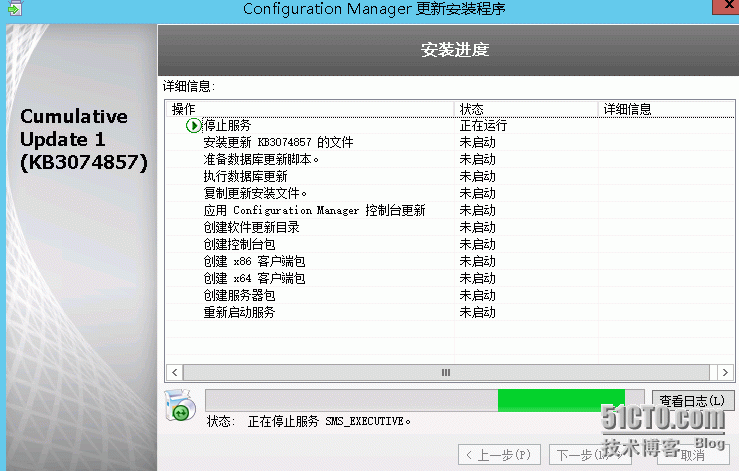Click the right arrow of horizontal scrollbar
The height and width of the screenshot is (471, 739).
[723, 372]
